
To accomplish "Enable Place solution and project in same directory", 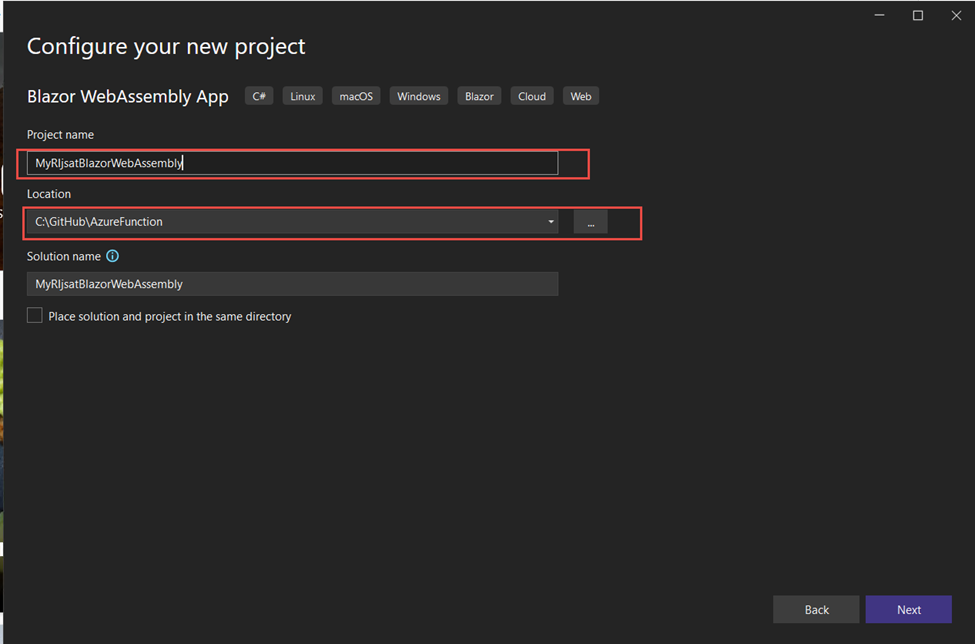I will [x=35, y=316].
